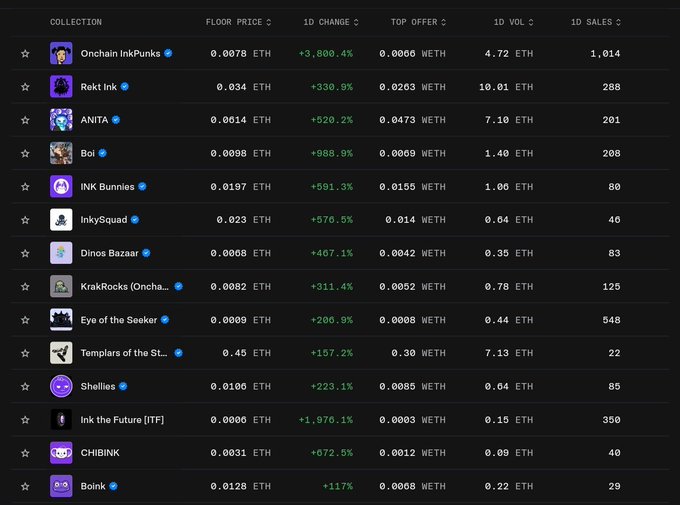Image resolution: width=680 pixels, height=505 pixels.
Task: Click verified badge next to Eye of the Seeker
Action: (x=165, y=320)
